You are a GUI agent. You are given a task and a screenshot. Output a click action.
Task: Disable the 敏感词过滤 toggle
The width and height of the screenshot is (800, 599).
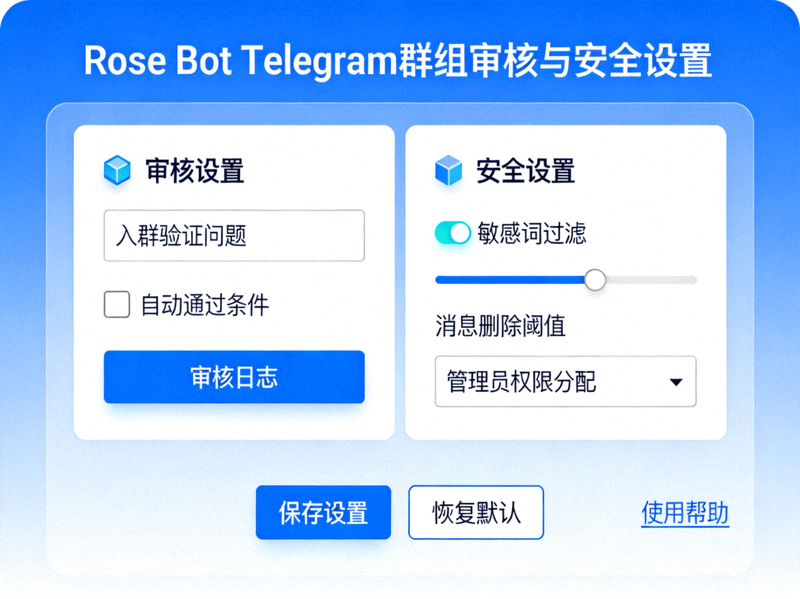(x=452, y=232)
